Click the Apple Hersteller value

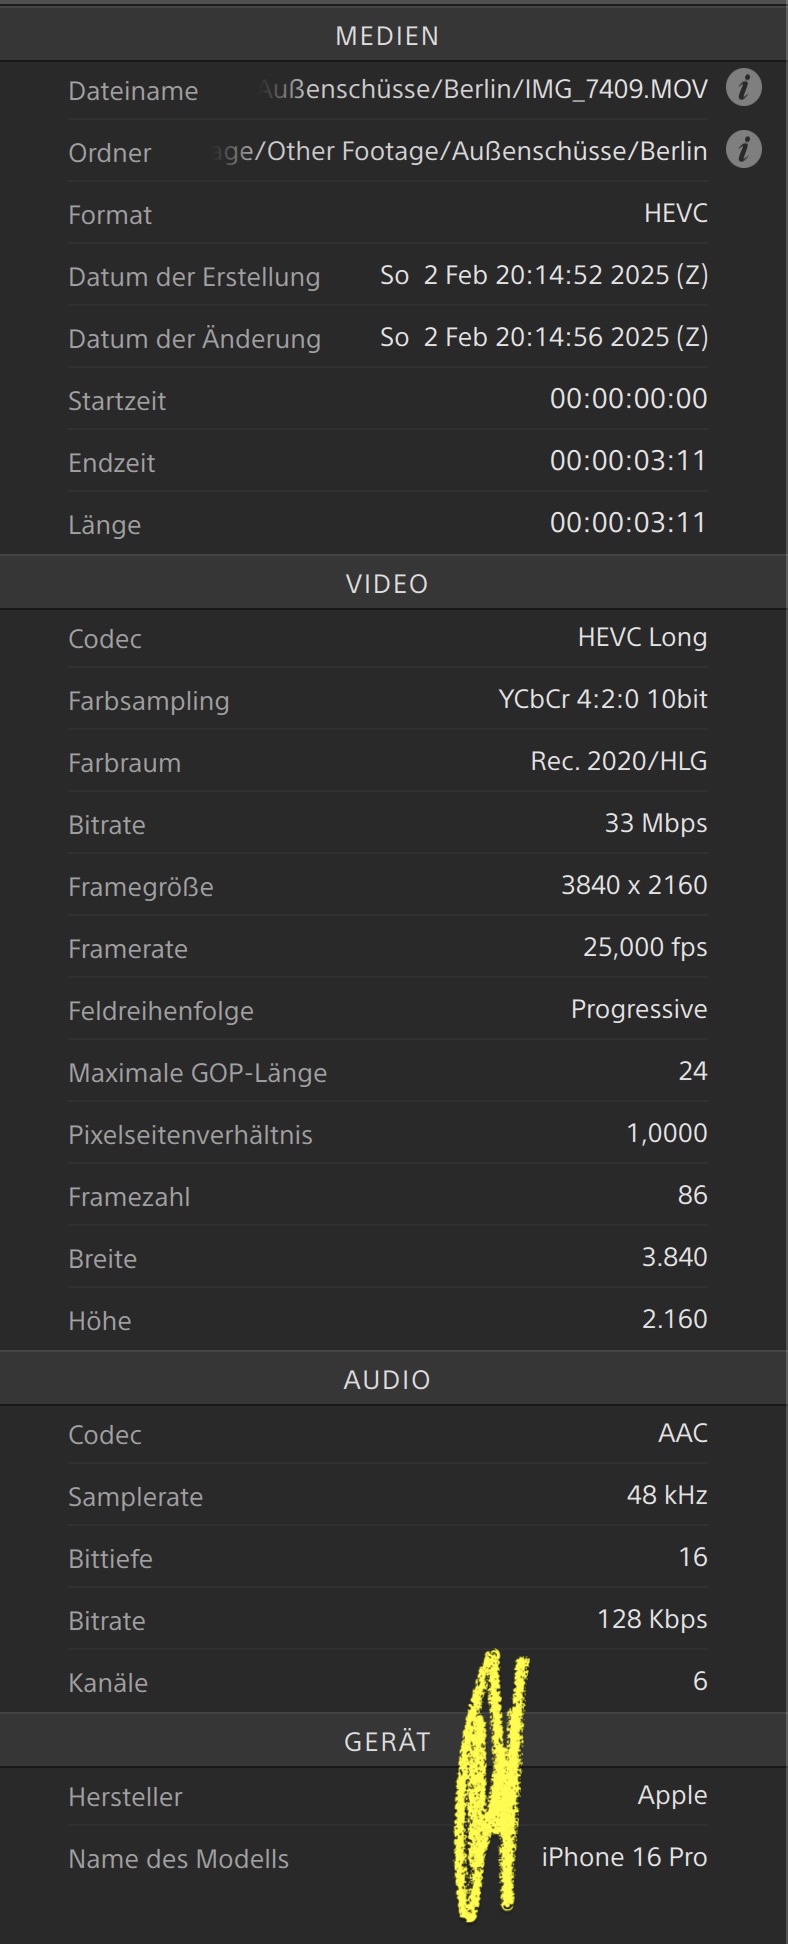tap(672, 1796)
